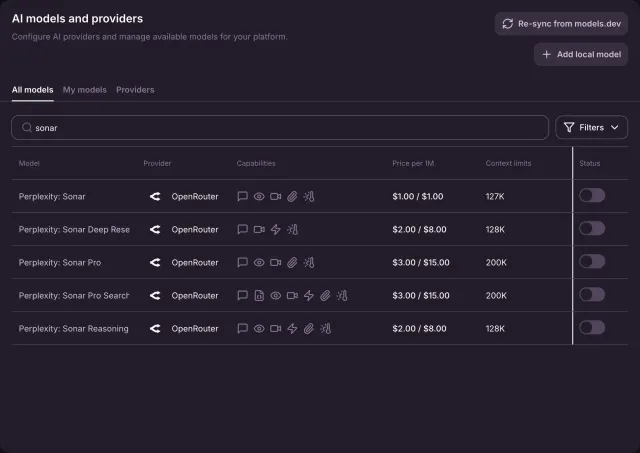Enable Perplexity: Sonar model status toggle
This screenshot has height=453, width=640.
point(592,195)
